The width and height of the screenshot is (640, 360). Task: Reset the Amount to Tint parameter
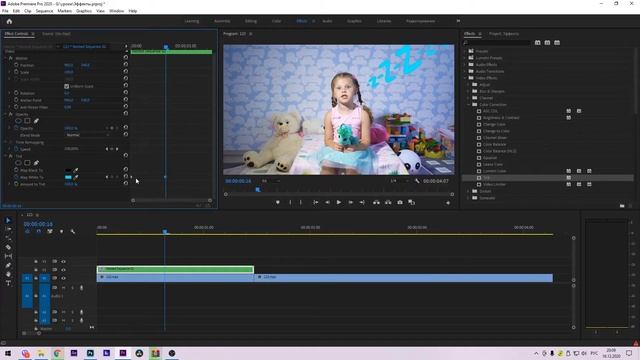125,184
